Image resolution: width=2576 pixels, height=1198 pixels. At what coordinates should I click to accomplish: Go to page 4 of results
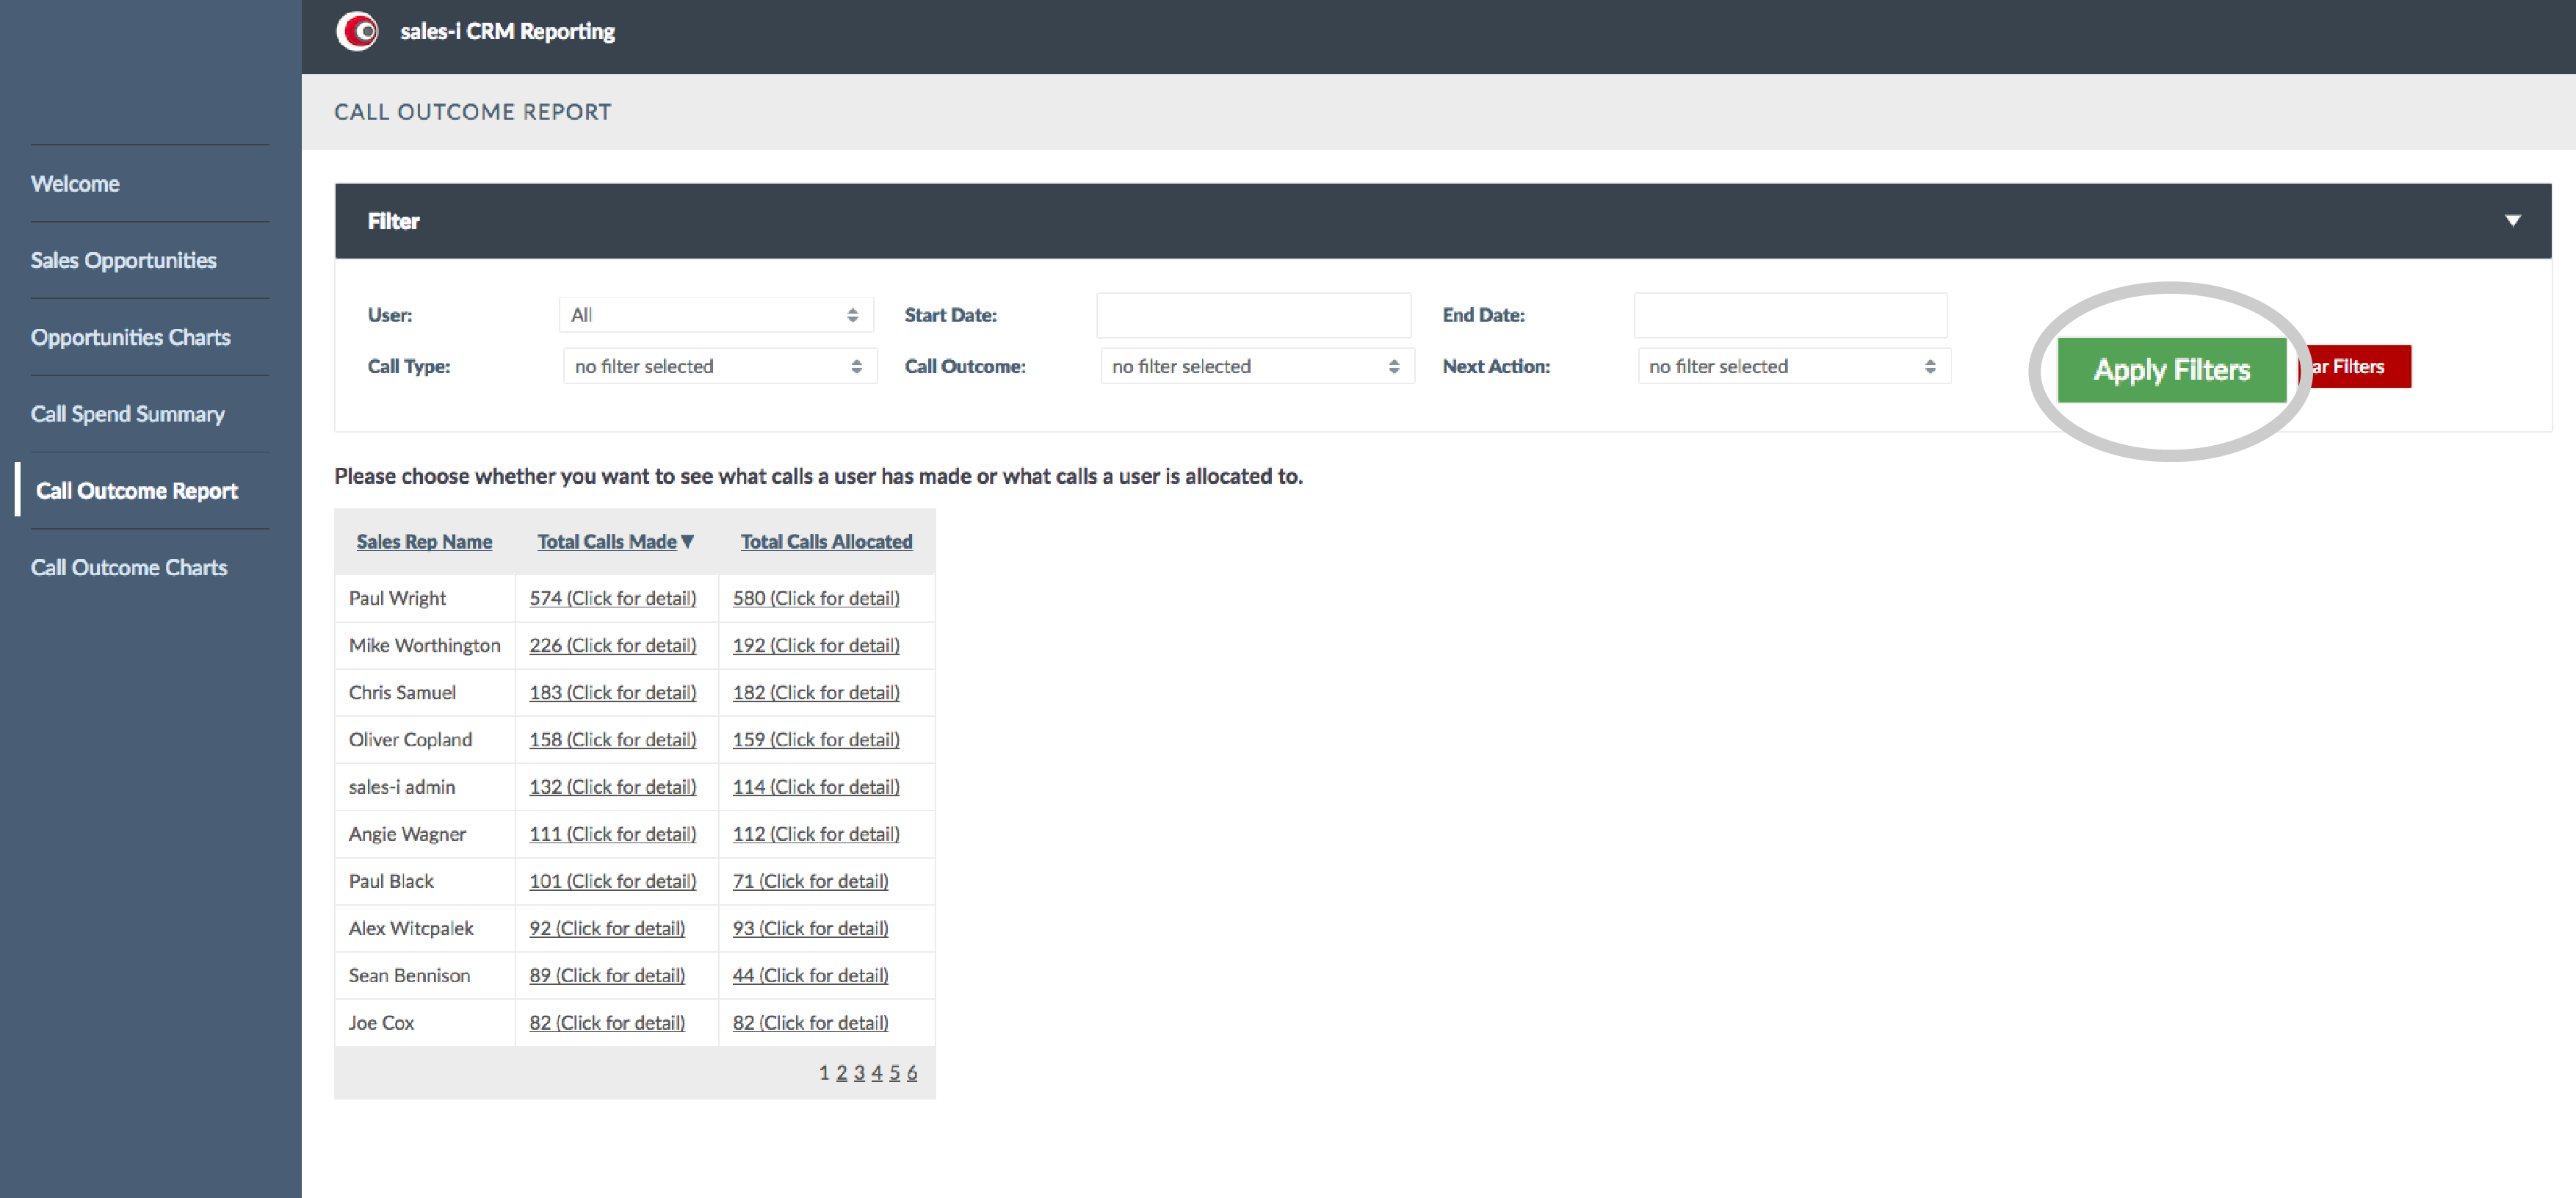point(877,1073)
